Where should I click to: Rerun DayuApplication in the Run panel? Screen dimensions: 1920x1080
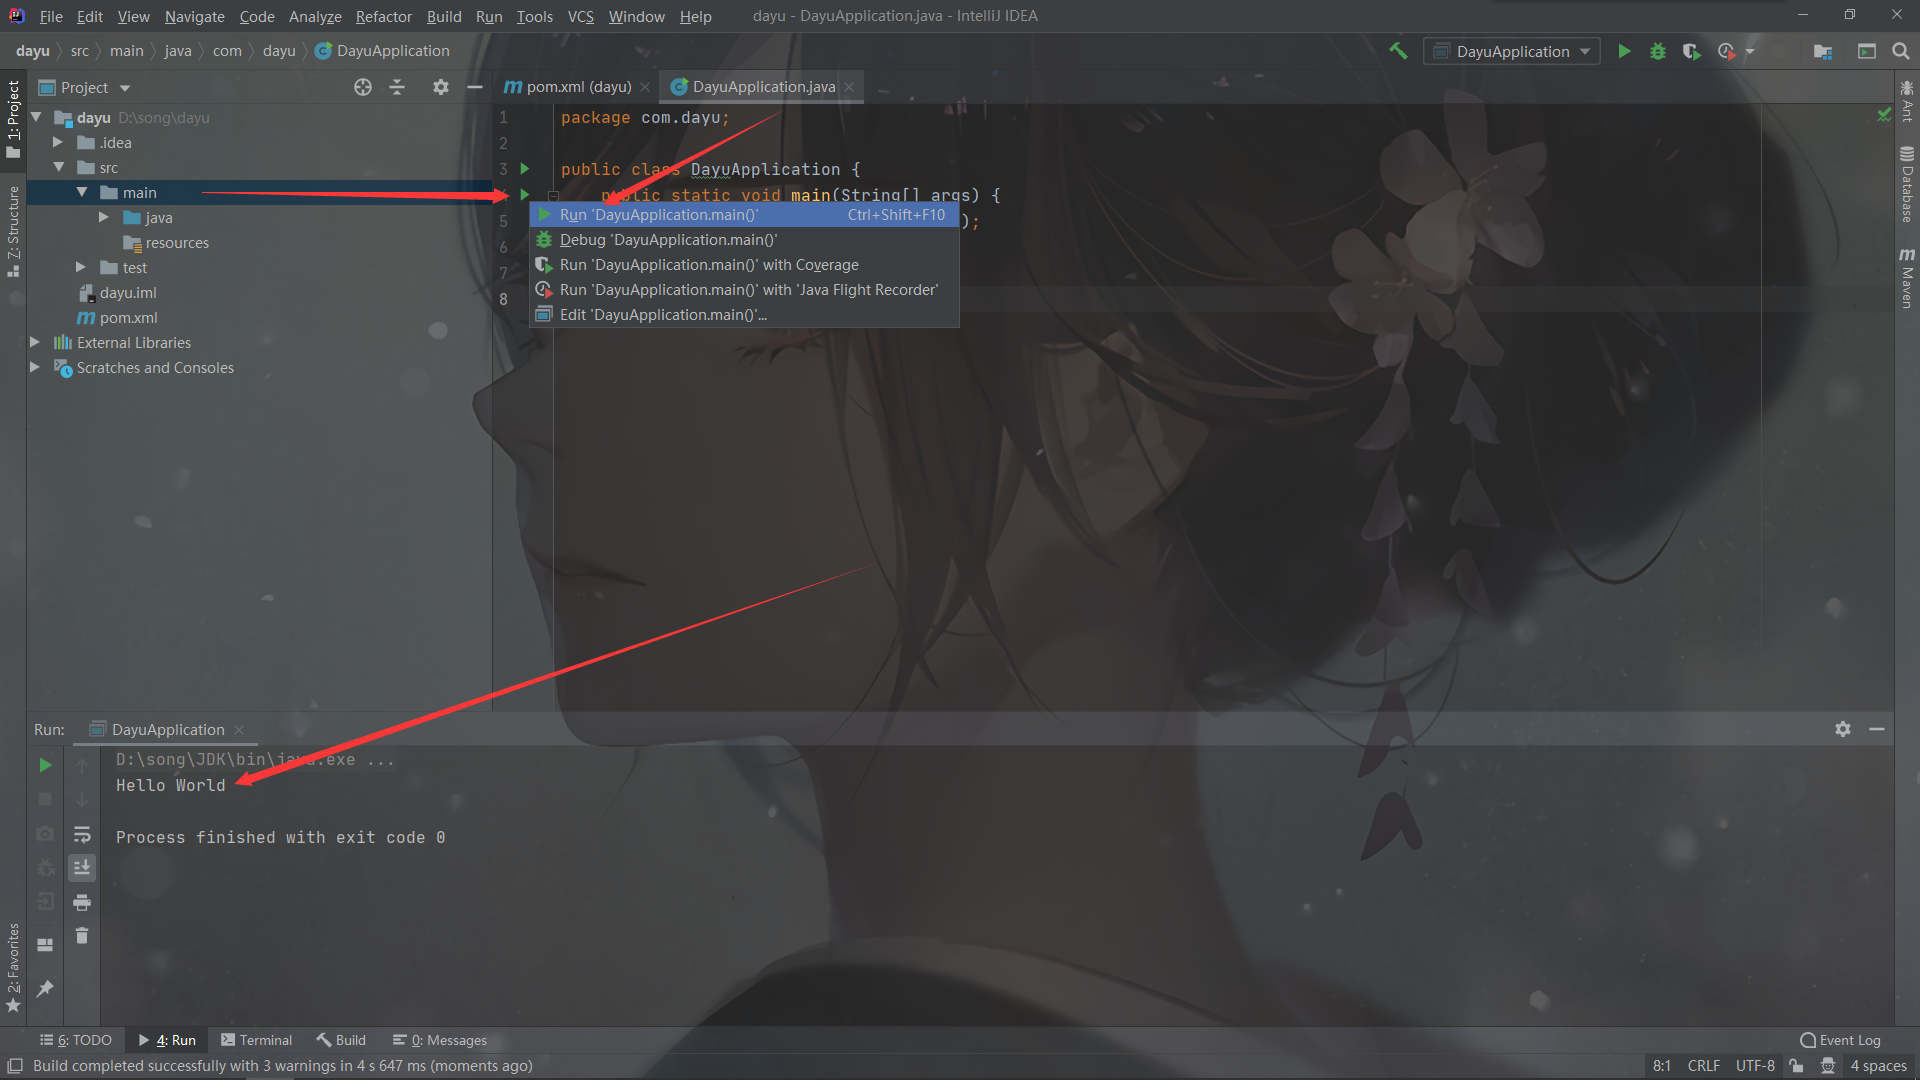point(45,765)
